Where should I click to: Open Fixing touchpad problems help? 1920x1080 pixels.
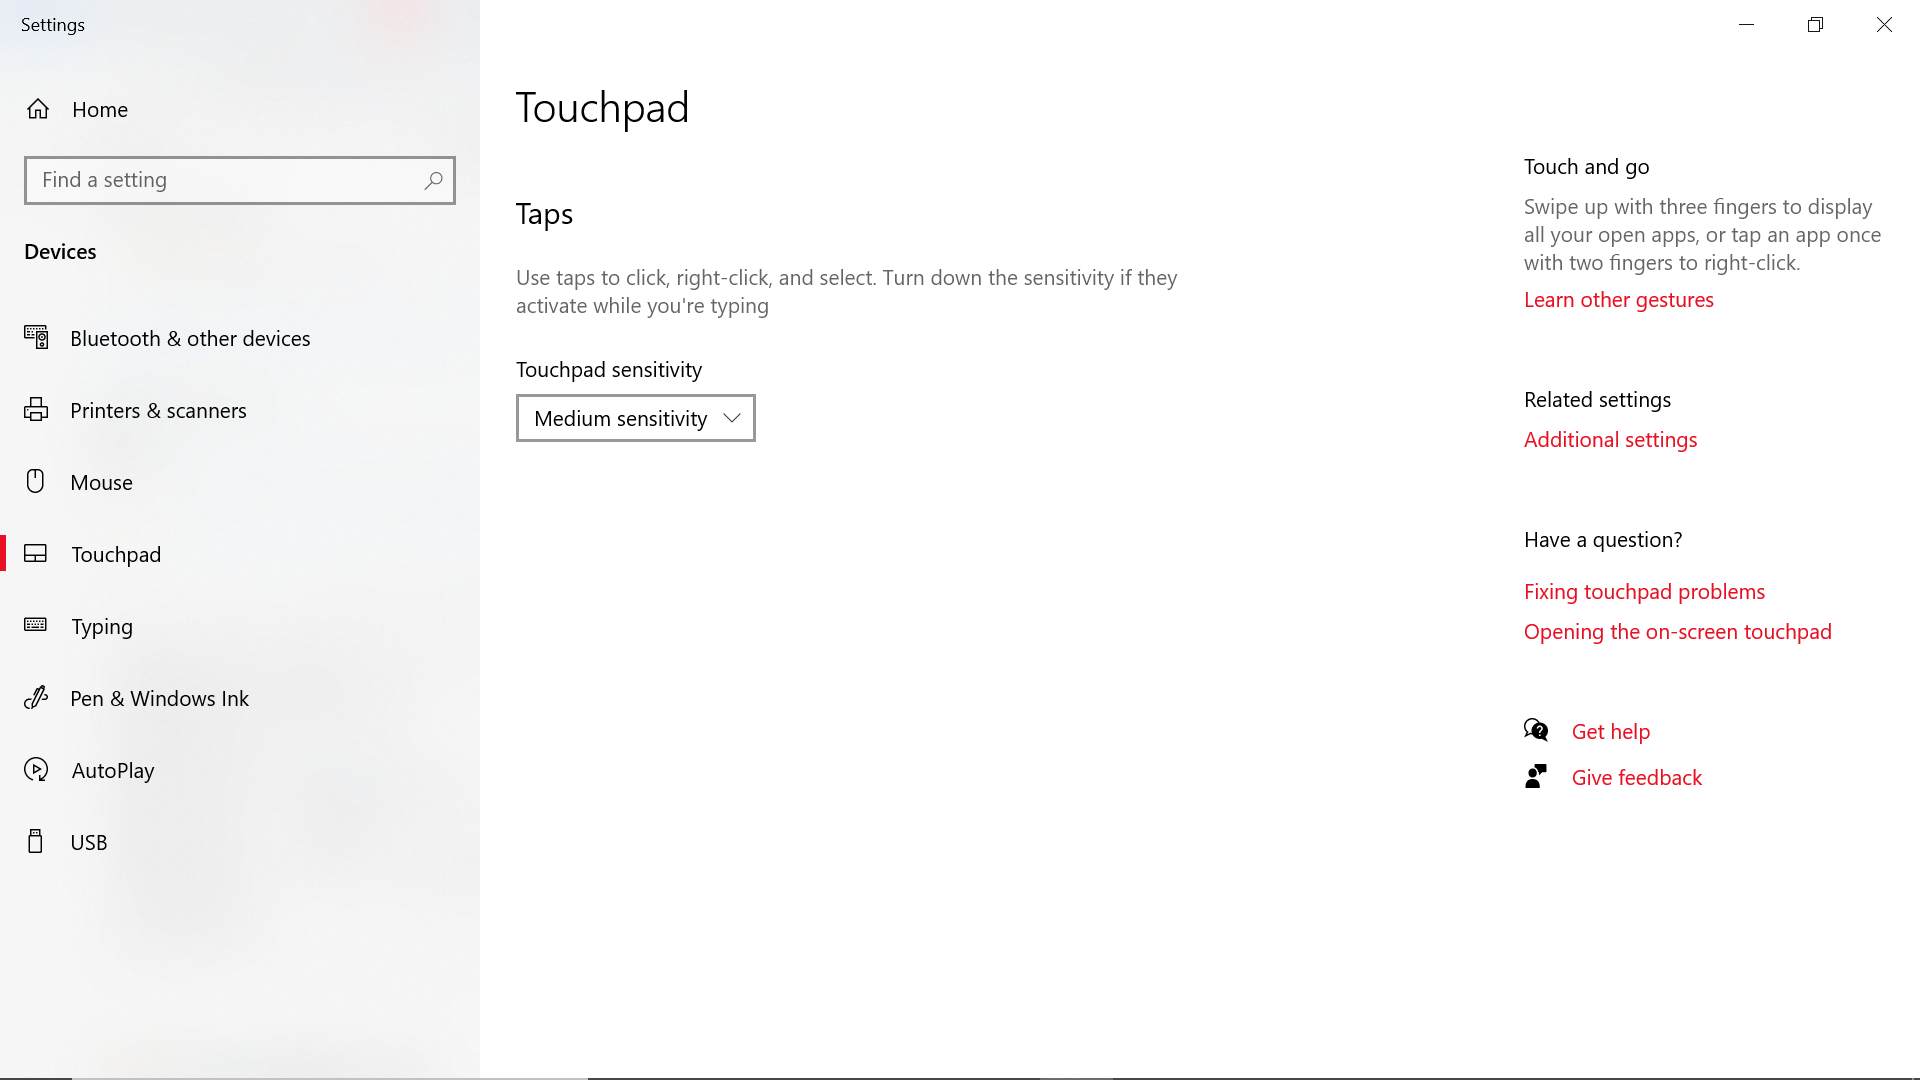click(x=1644, y=591)
